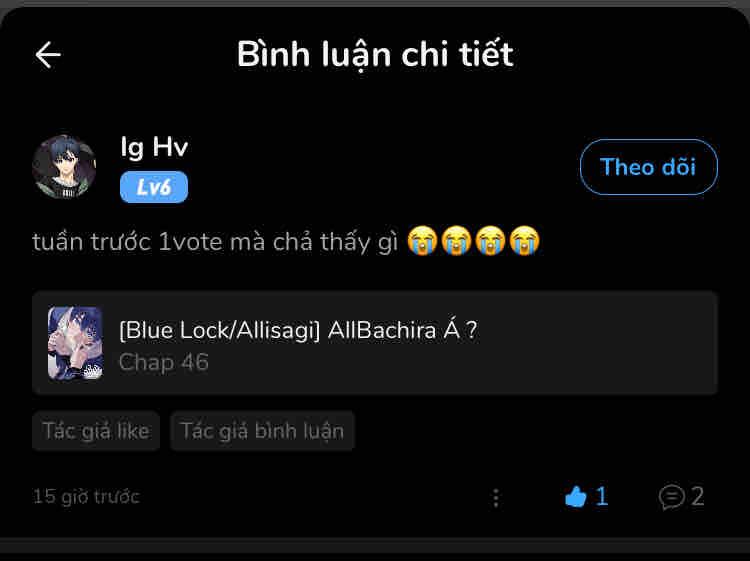This screenshot has width=750, height=561.
Task: Select the Tác giả like tag
Action: 96,430
